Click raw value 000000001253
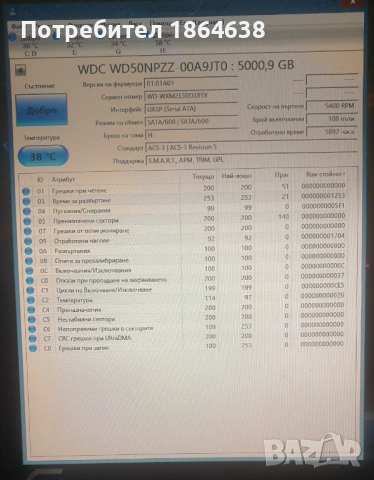374x480 pixels. point(323,196)
